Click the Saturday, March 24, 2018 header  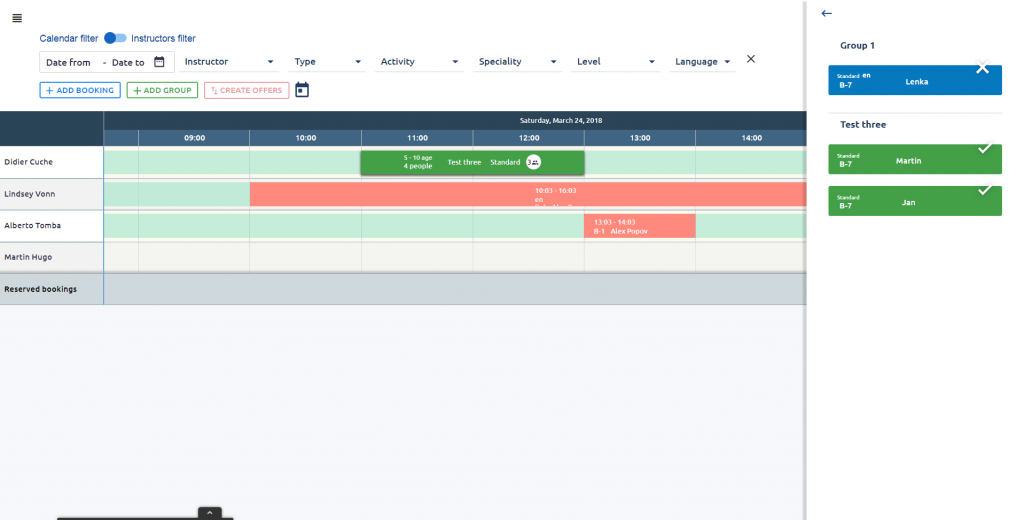(x=561, y=120)
